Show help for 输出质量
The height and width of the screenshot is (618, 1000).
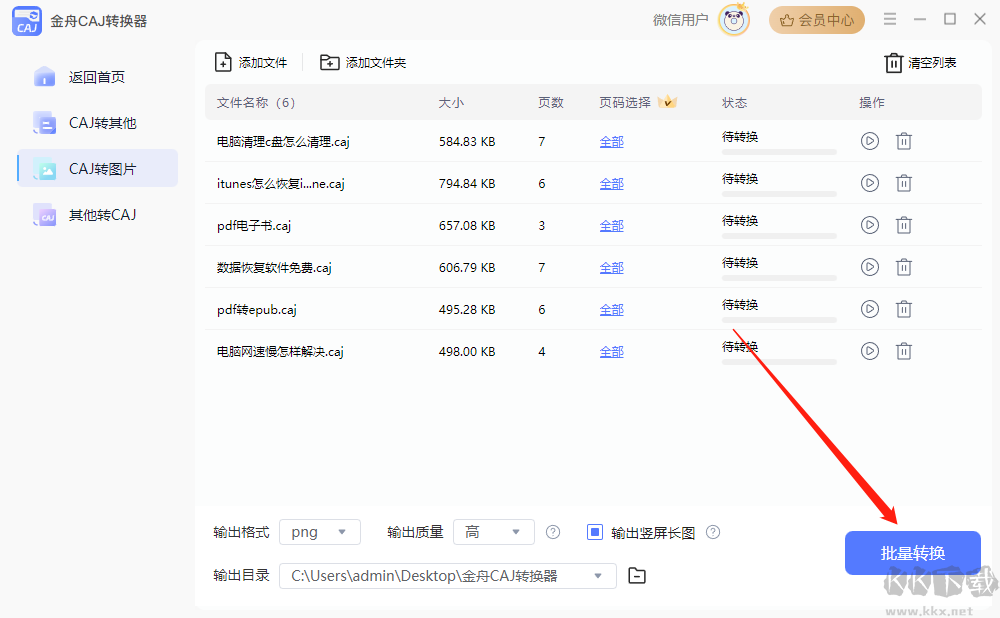(x=553, y=532)
